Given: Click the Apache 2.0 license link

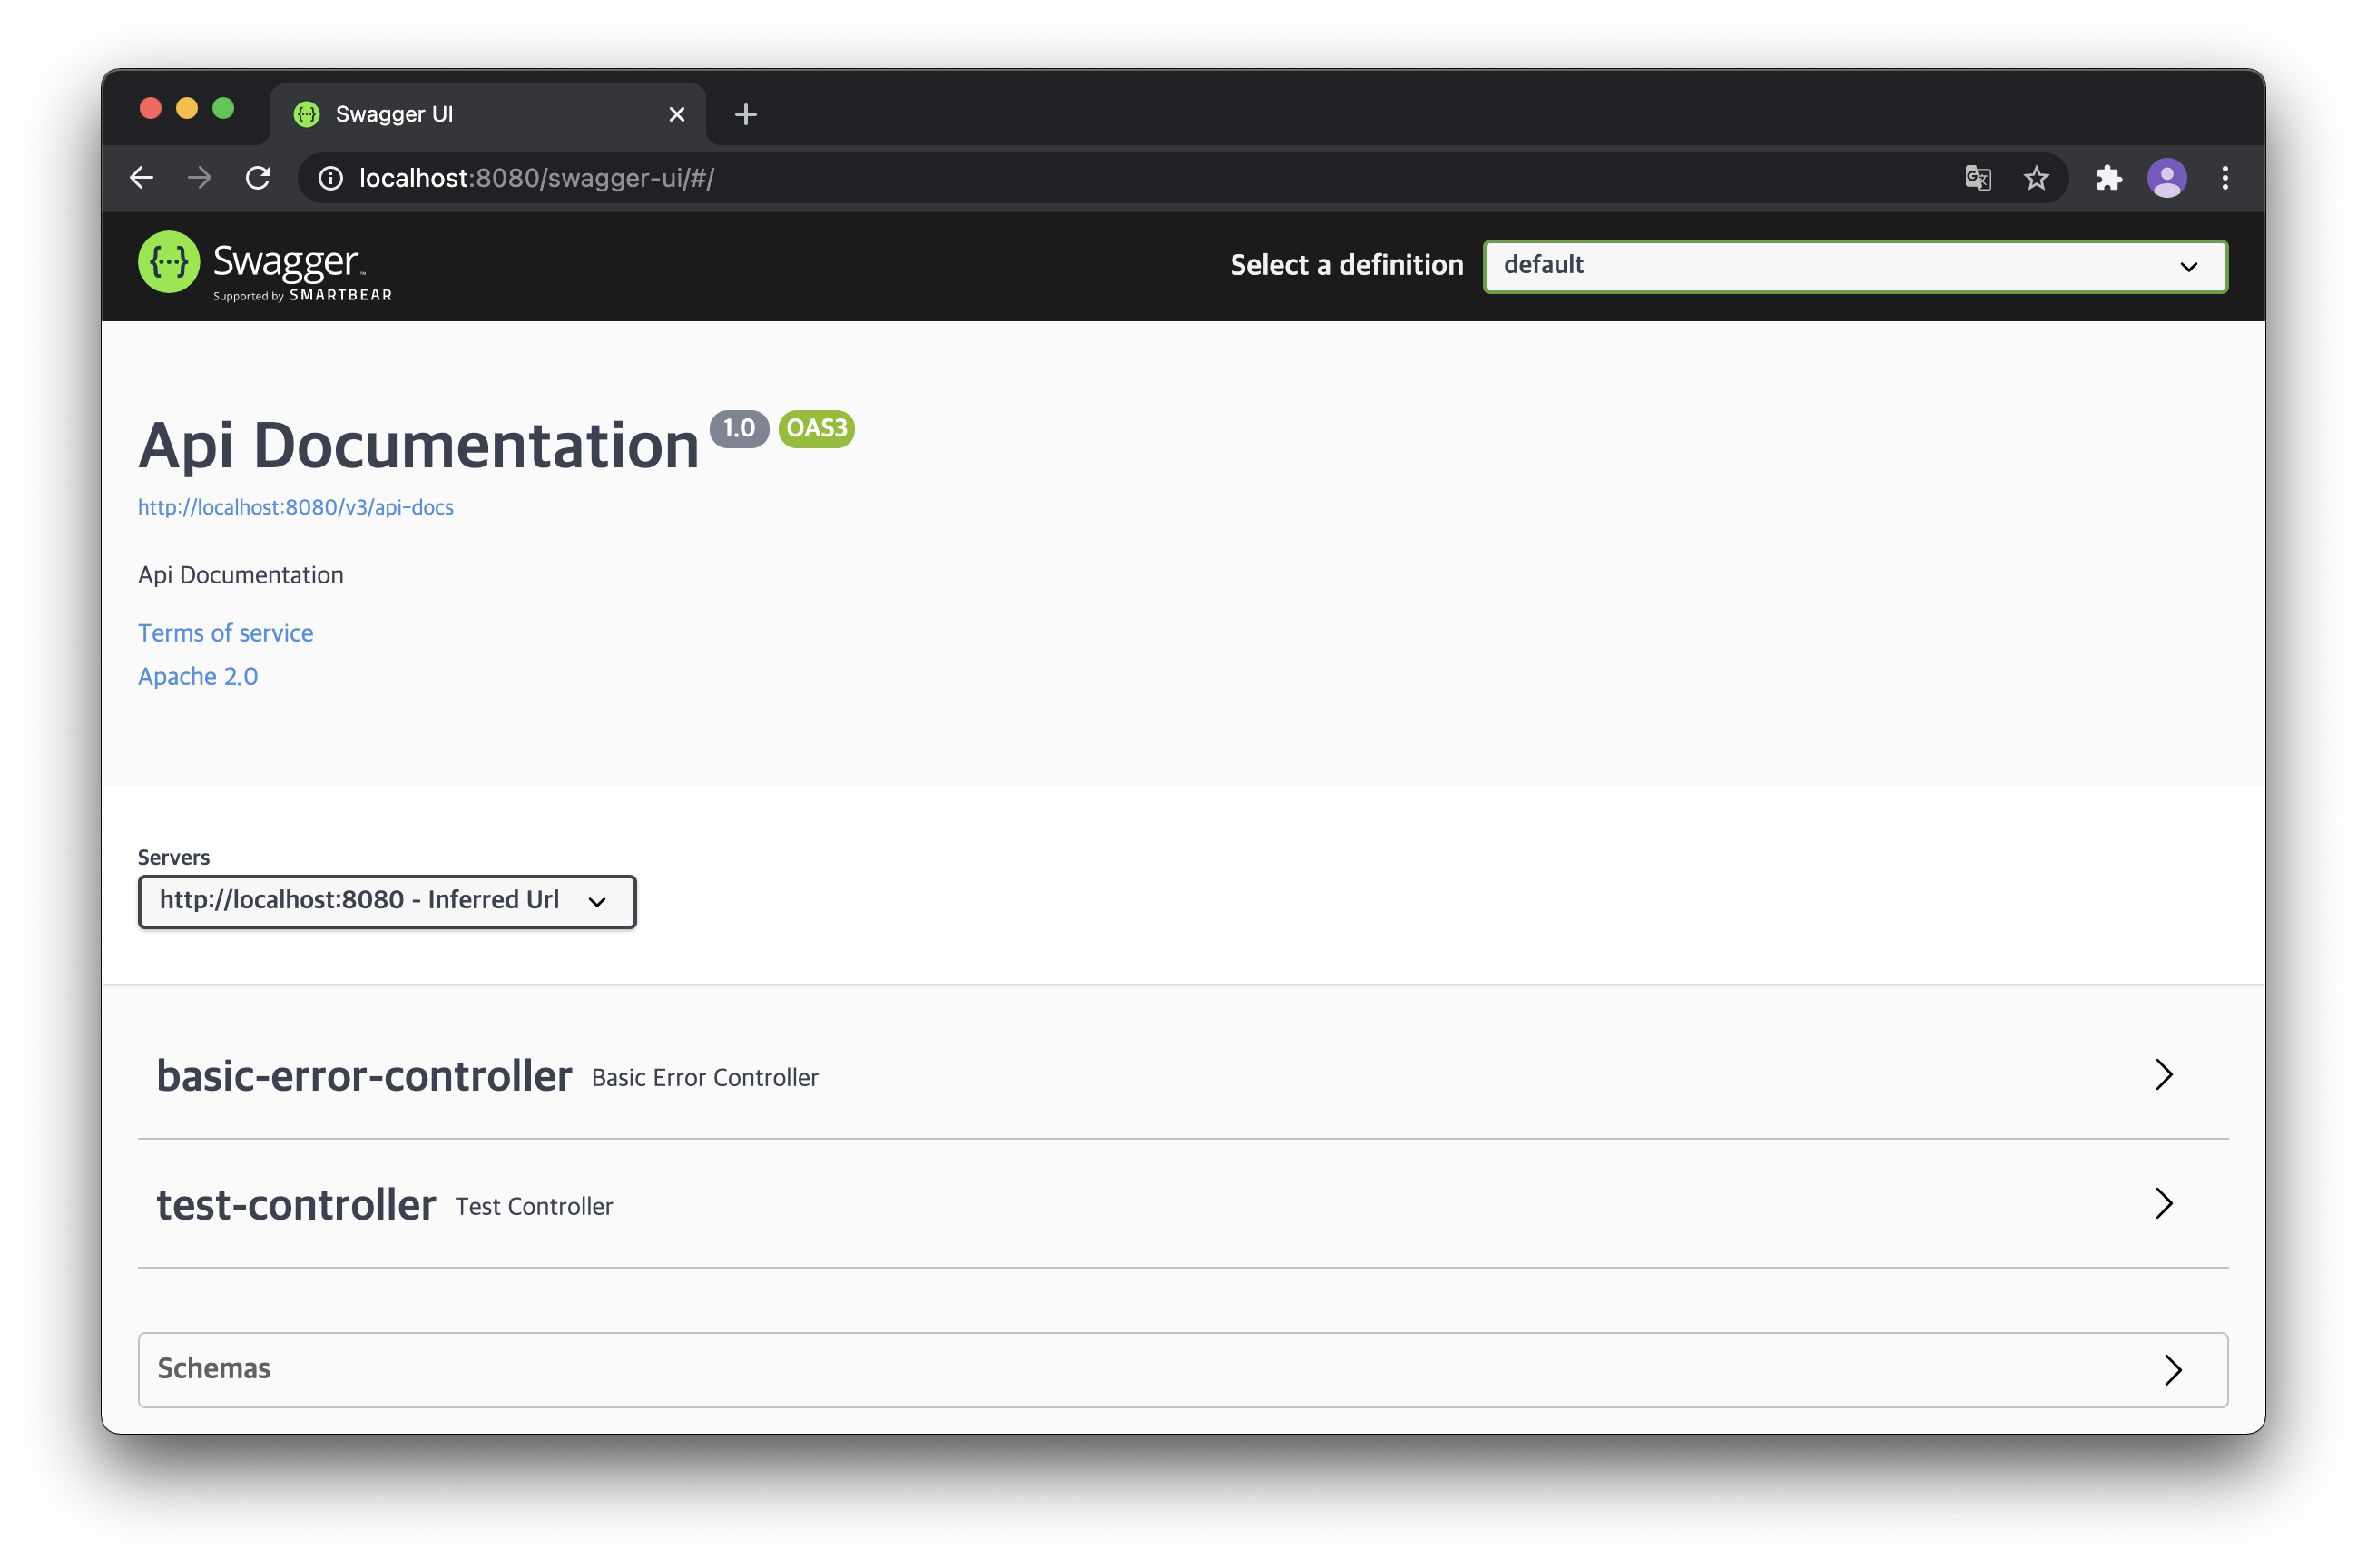Looking at the screenshot, I should click(x=200, y=675).
